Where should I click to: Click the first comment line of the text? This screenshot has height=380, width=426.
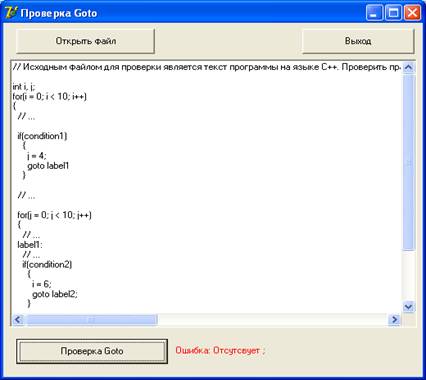click(x=207, y=67)
